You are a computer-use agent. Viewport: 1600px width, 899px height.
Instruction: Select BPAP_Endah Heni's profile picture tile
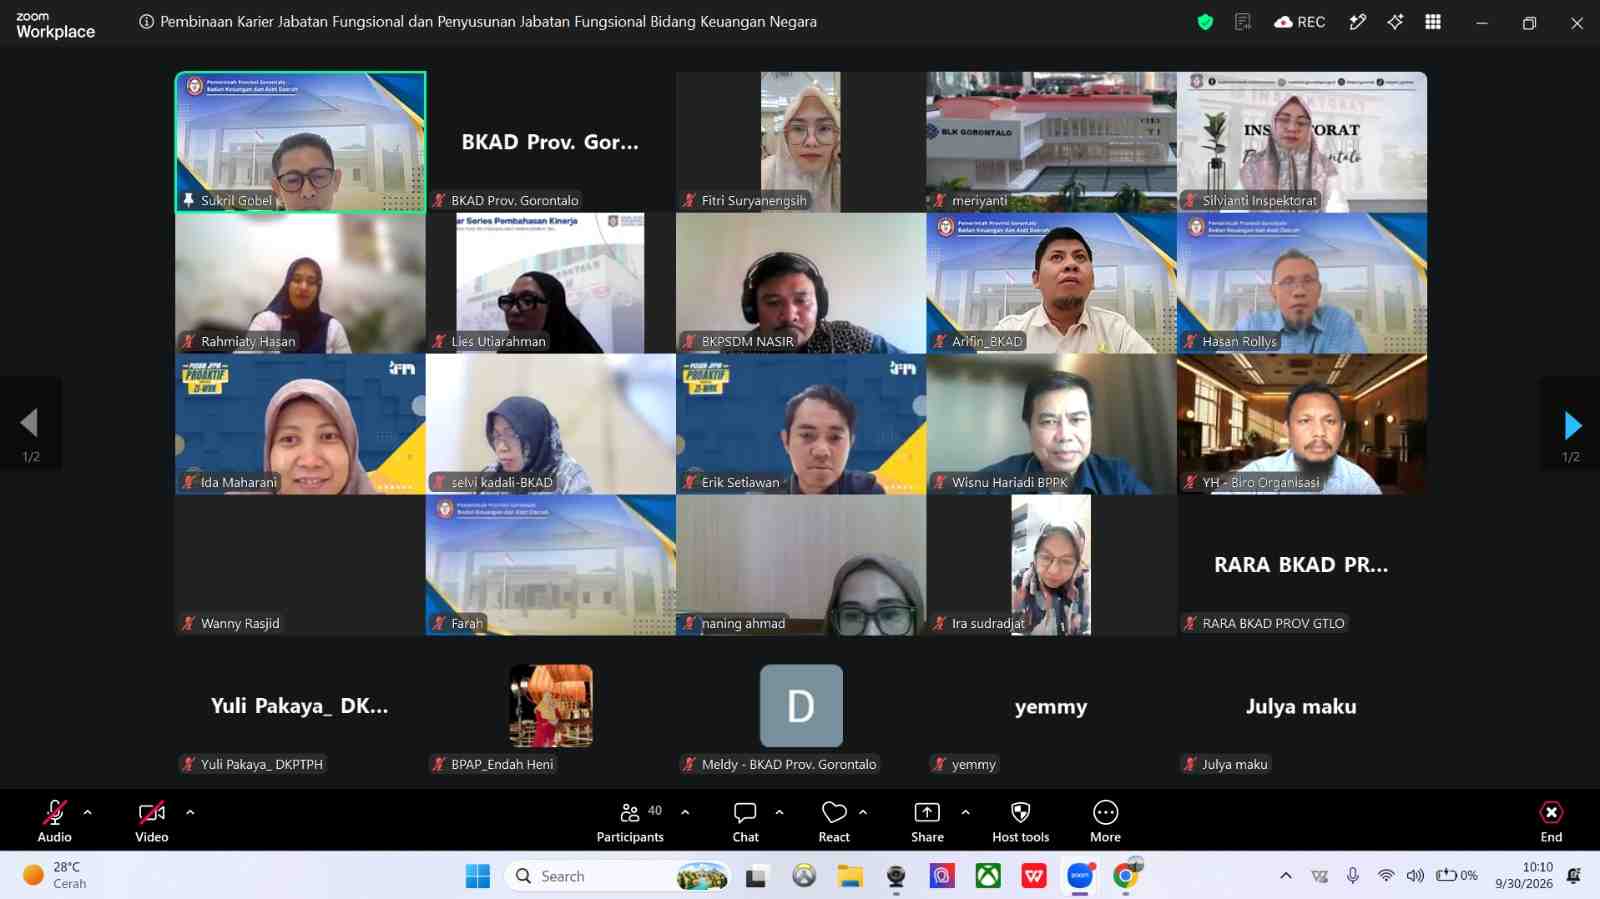(x=551, y=706)
